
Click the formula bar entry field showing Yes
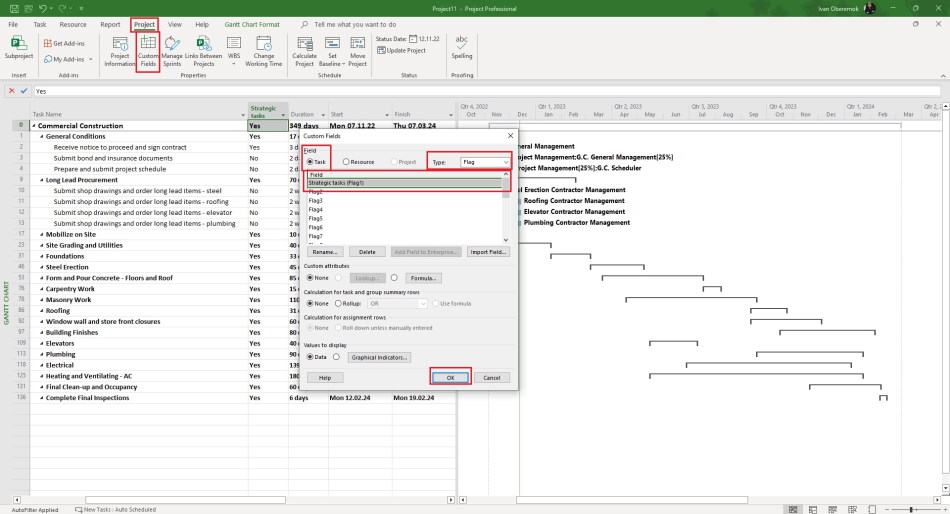tap(487, 91)
